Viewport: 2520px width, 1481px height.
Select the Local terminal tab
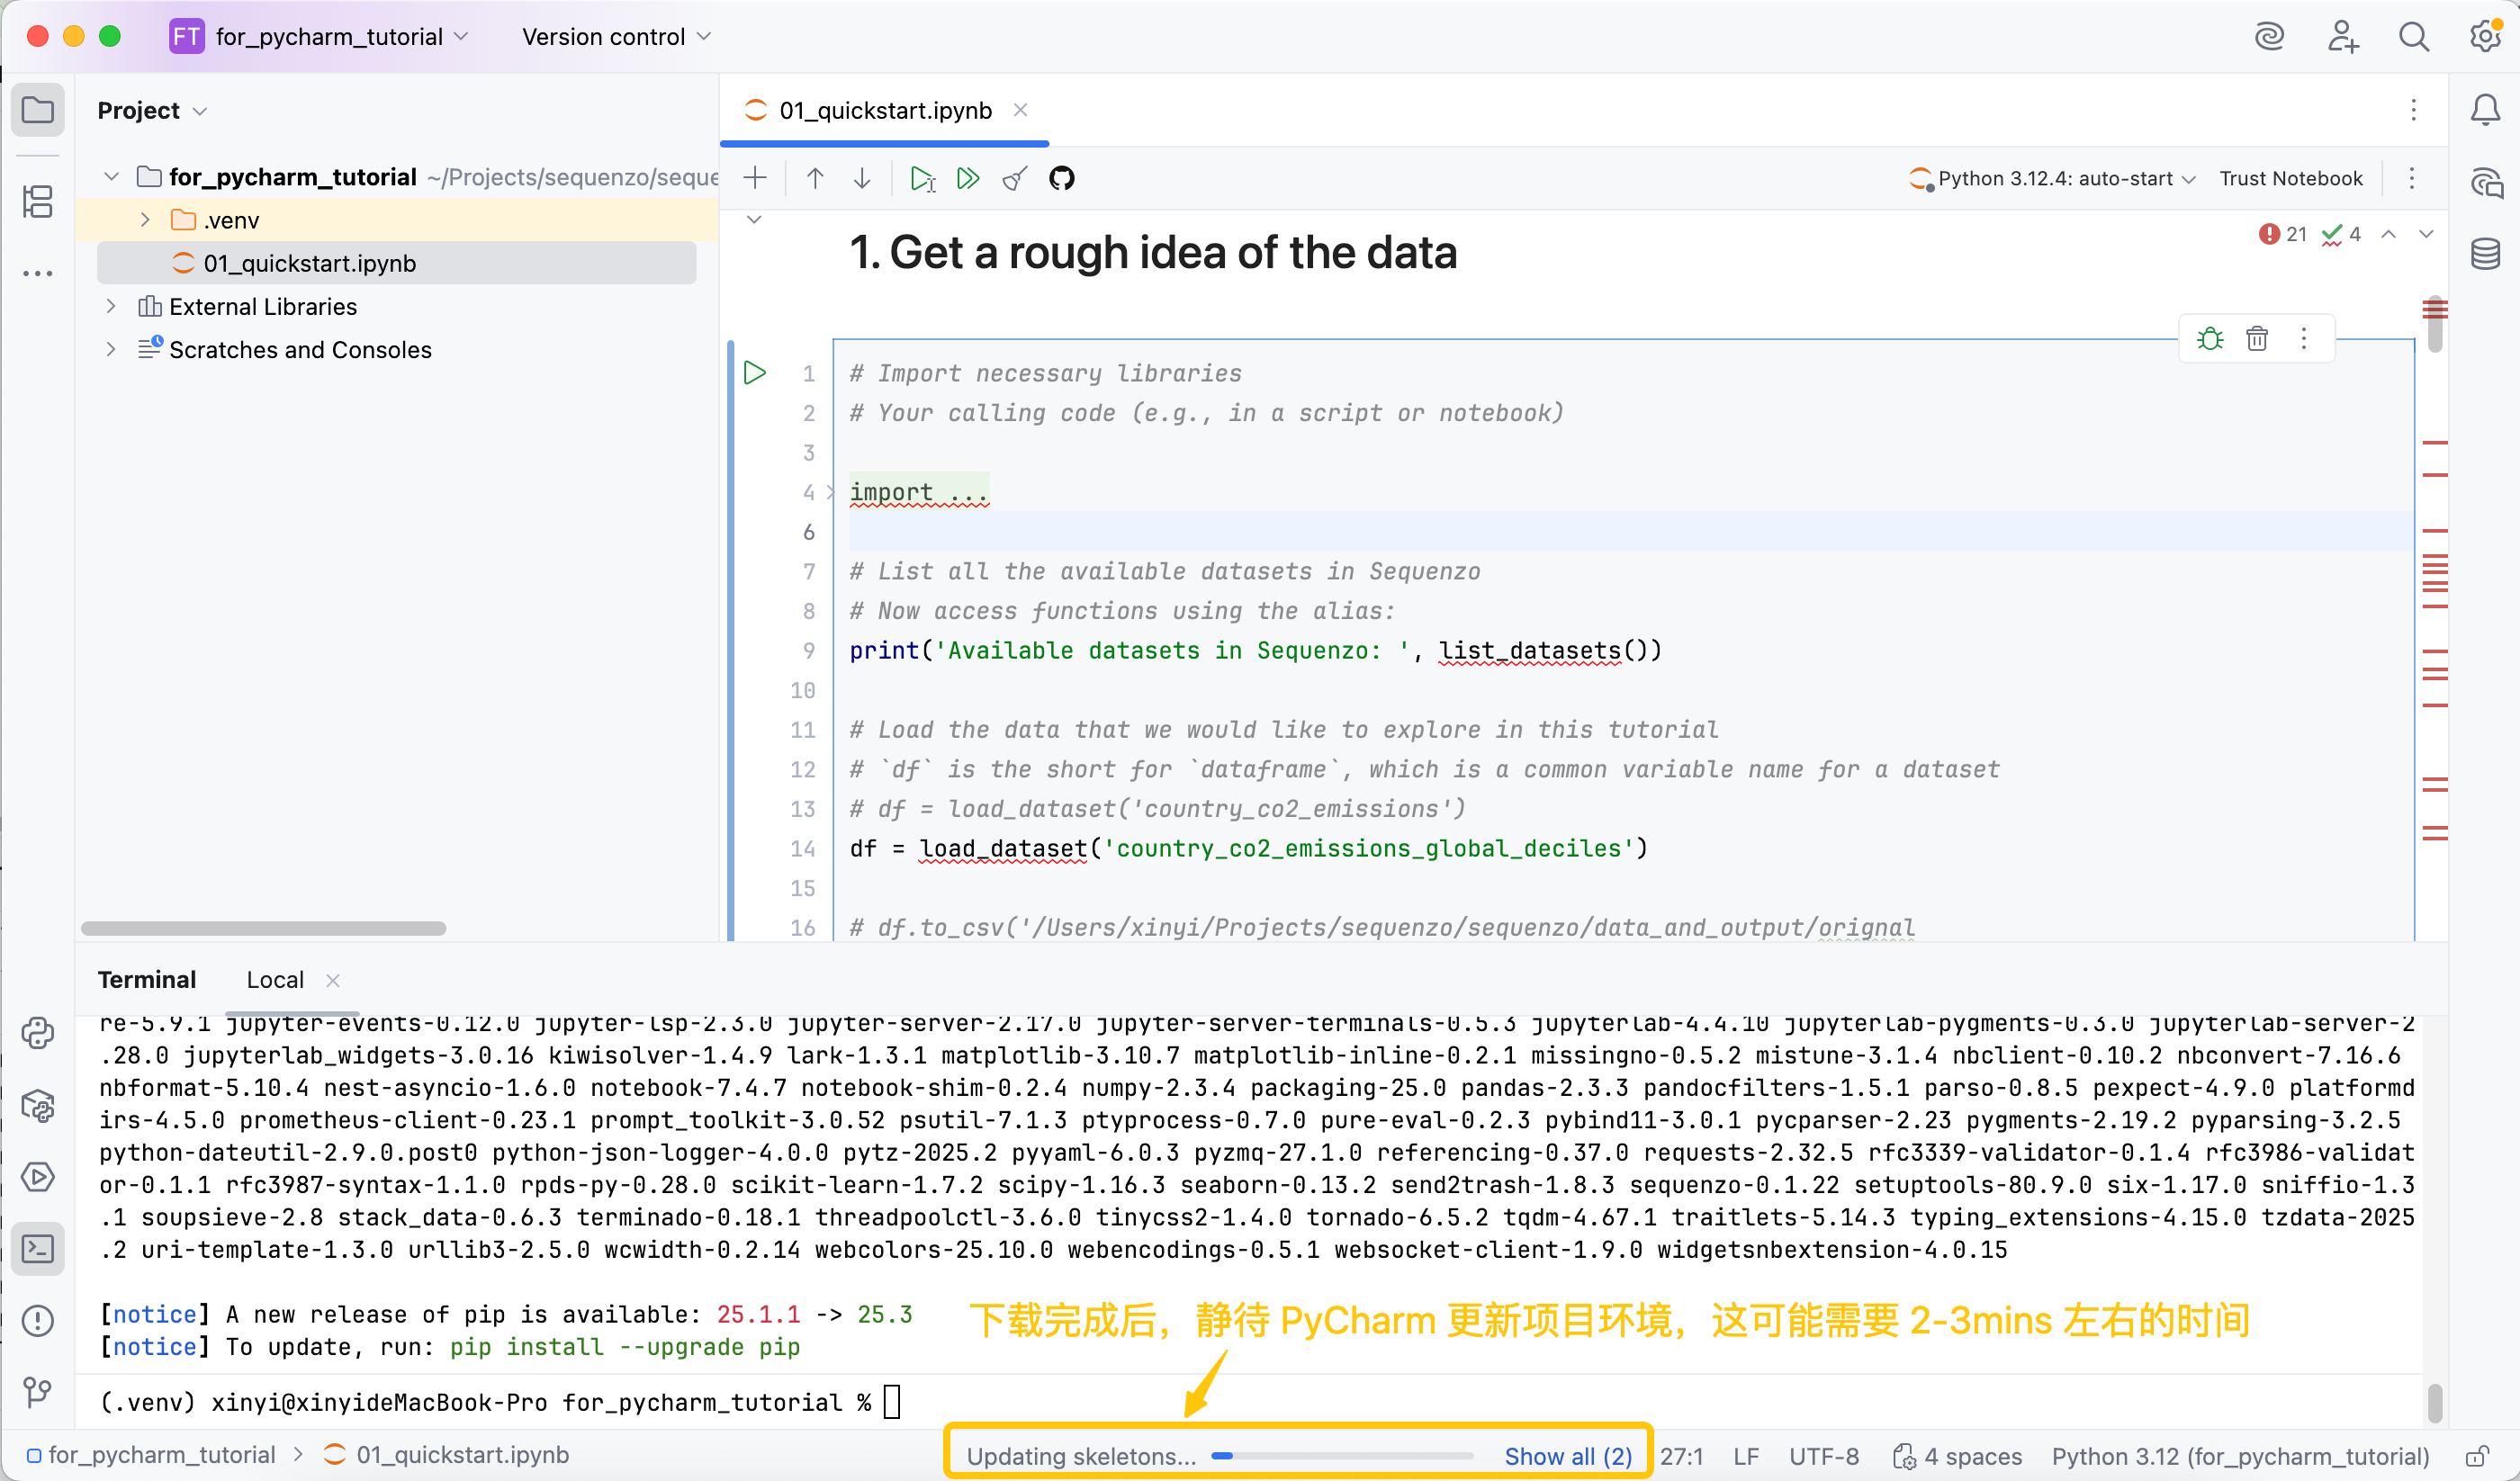click(x=275, y=980)
